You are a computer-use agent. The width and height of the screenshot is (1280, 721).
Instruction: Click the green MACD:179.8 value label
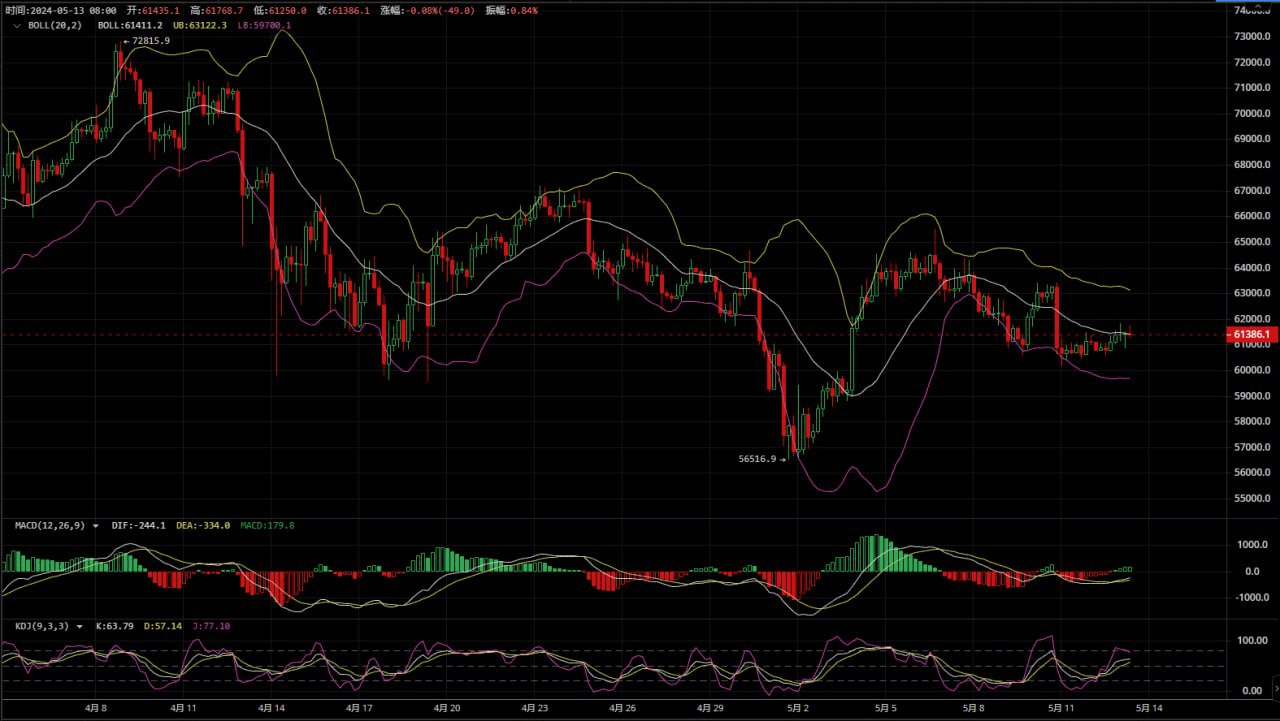coord(267,525)
